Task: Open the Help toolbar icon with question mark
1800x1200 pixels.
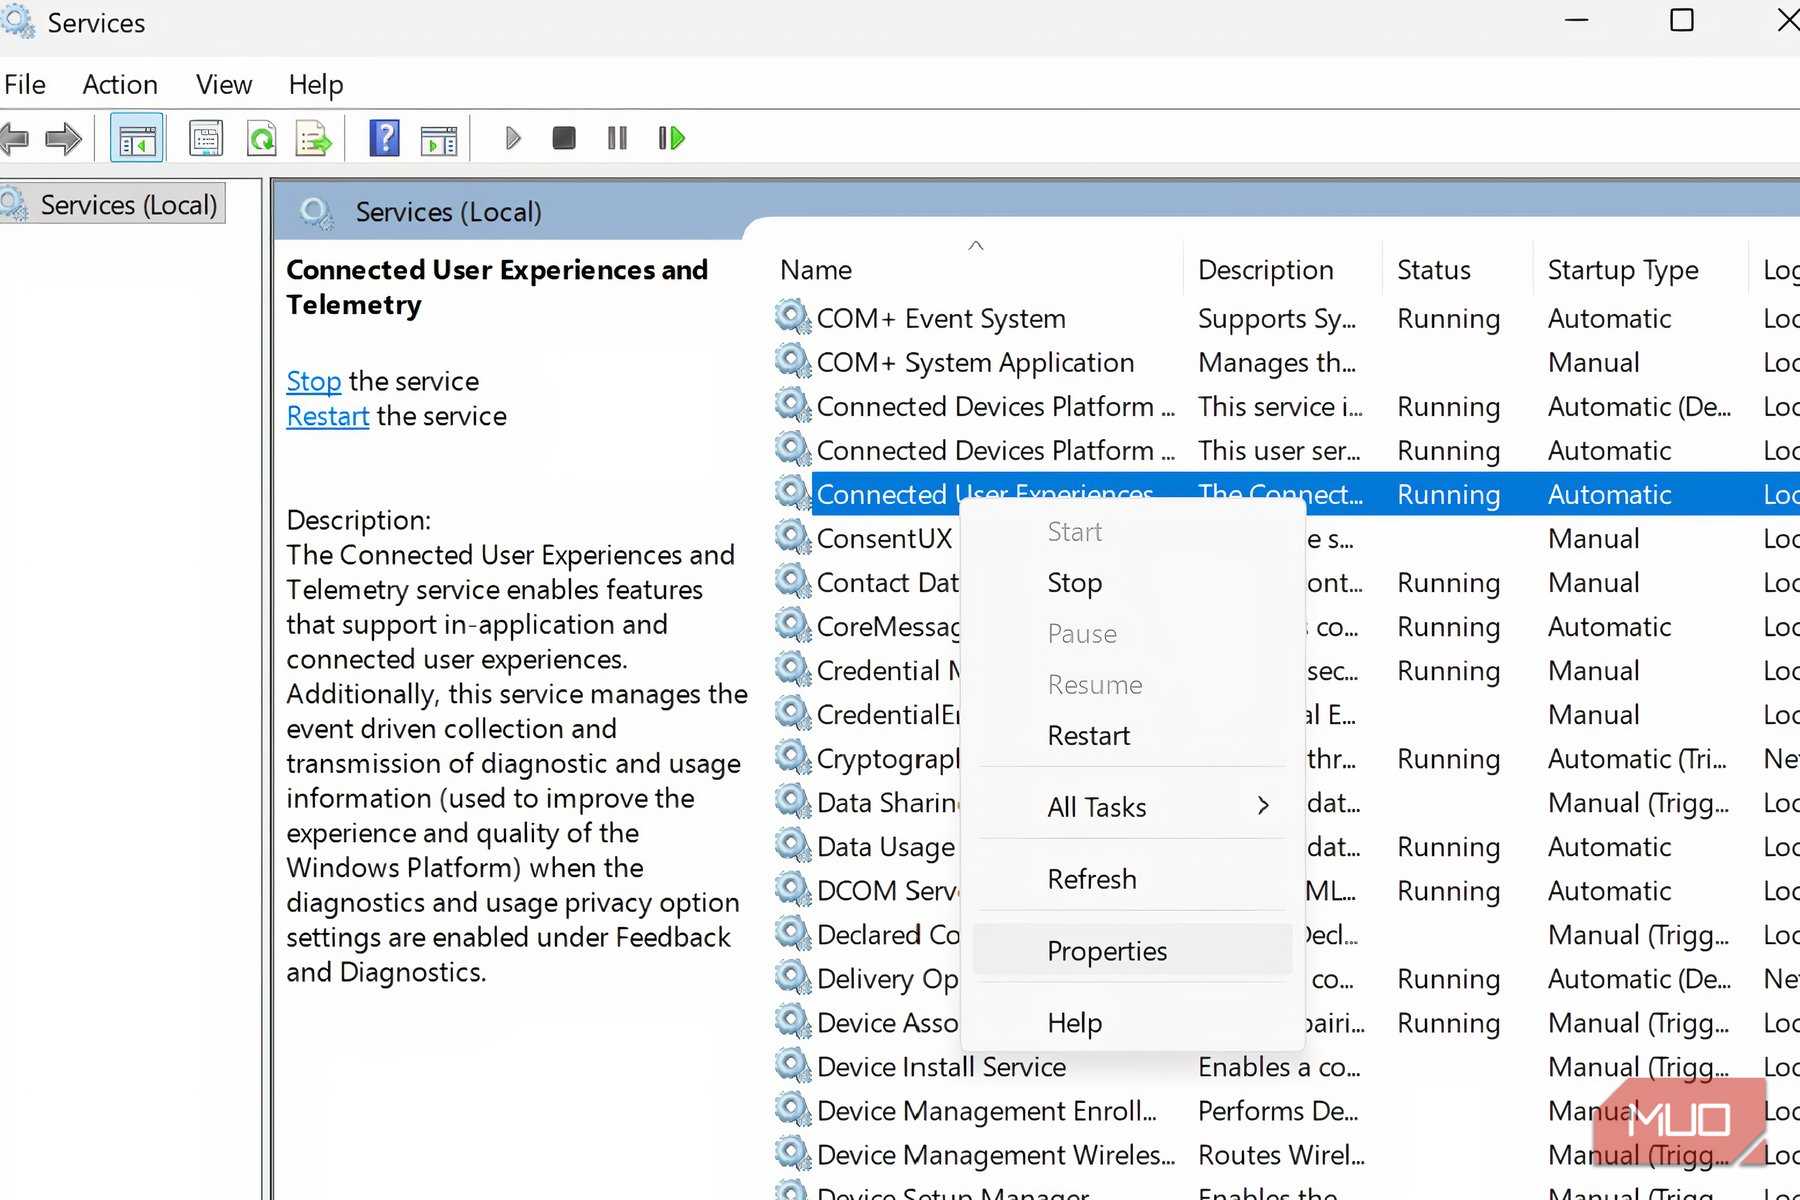Action: tap(385, 138)
